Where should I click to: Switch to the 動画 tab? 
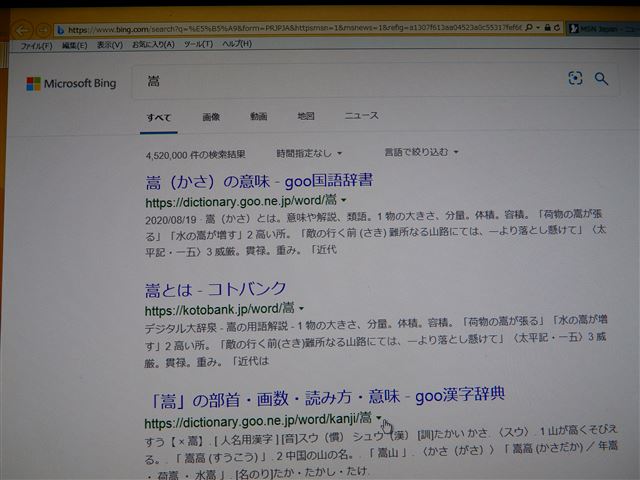pos(258,116)
